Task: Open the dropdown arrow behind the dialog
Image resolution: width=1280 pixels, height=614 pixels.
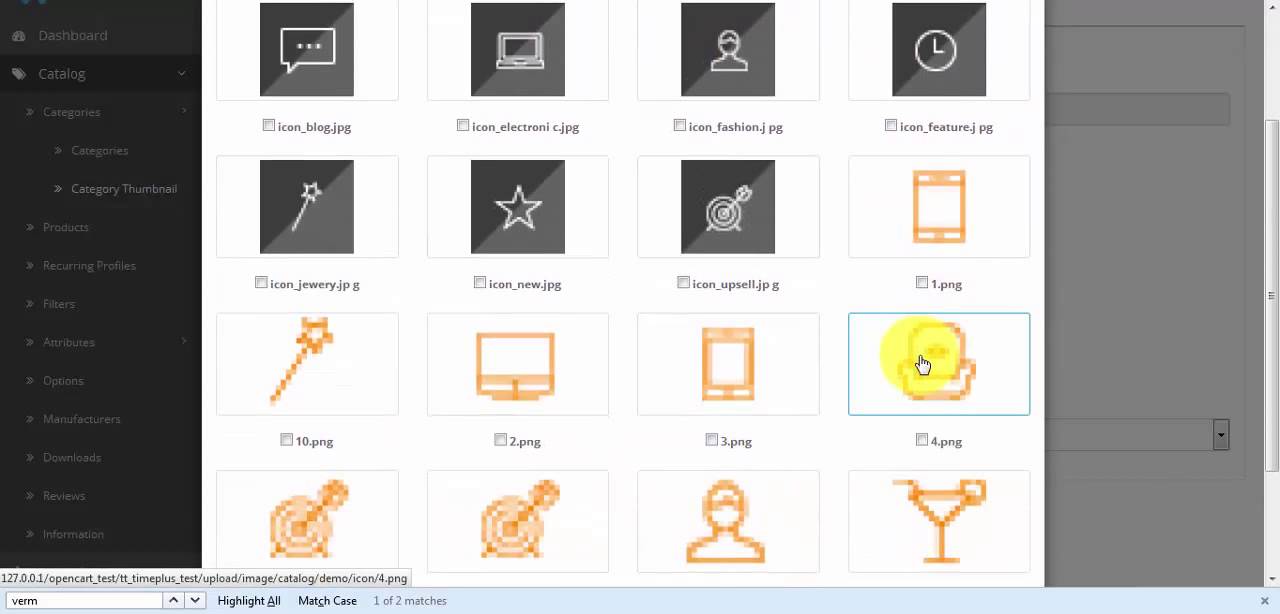Action: pyautogui.click(x=1221, y=434)
